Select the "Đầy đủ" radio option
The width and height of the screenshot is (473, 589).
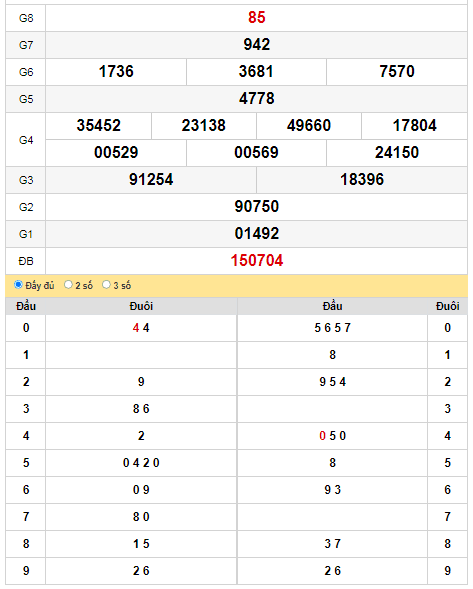click(18, 285)
